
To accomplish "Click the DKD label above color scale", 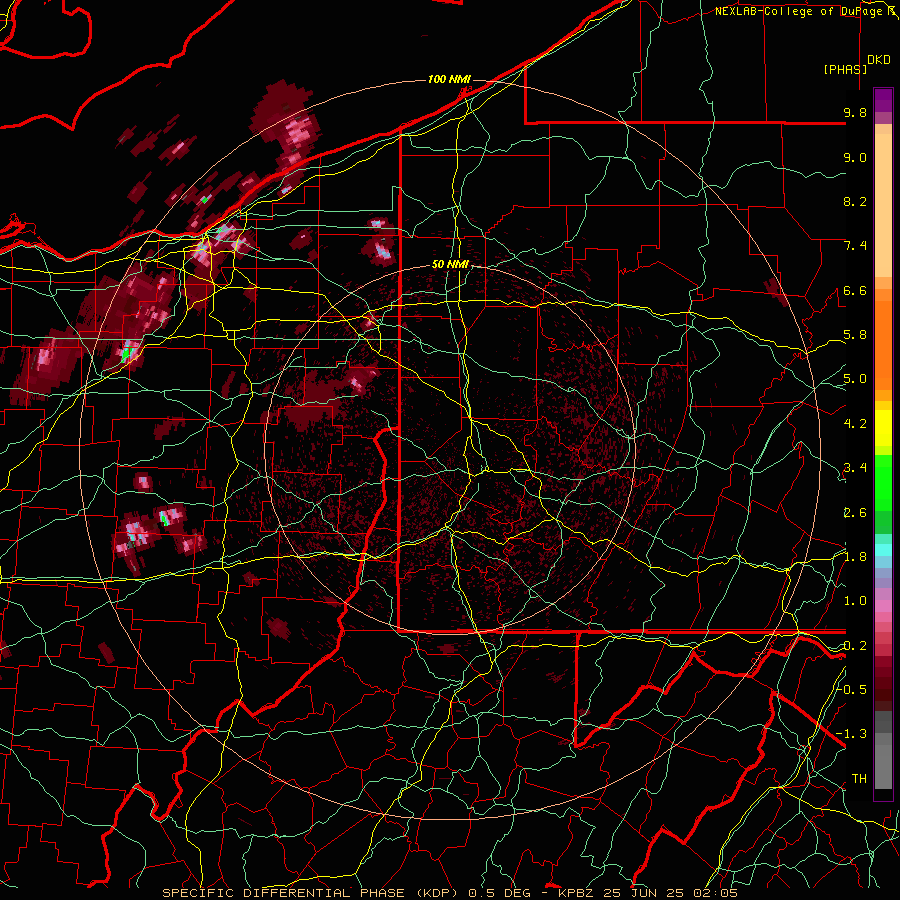I will [x=879, y=60].
